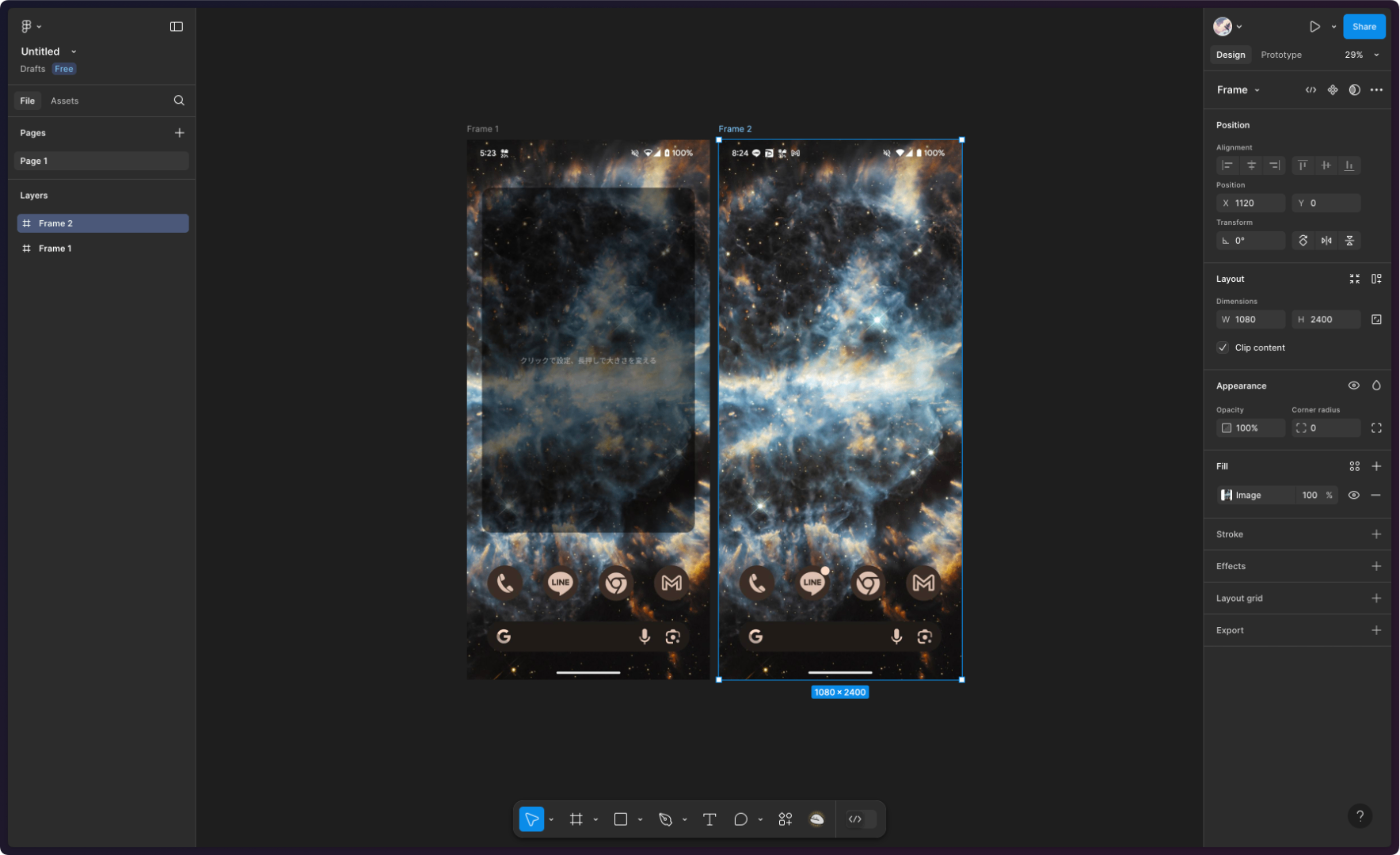Viewport: 1400px width, 855px height.
Task: Select the Text tool
Action: click(x=710, y=819)
